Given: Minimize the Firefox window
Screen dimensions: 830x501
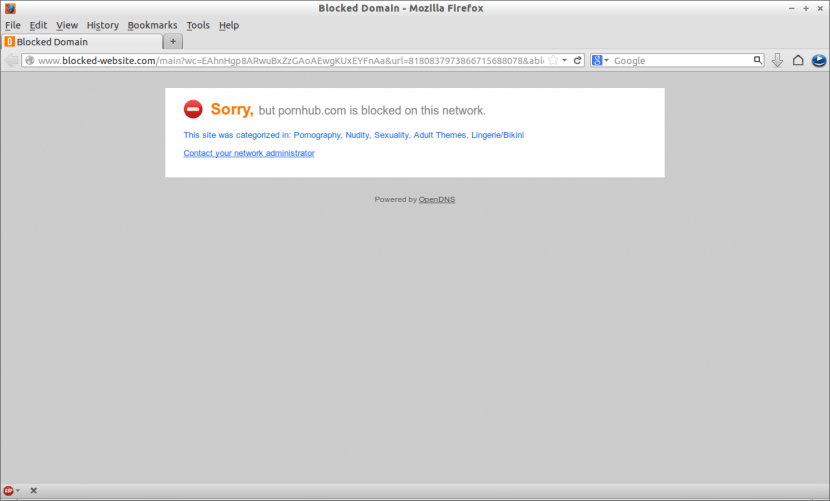Looking at the screenshot, I should point(791,8).
